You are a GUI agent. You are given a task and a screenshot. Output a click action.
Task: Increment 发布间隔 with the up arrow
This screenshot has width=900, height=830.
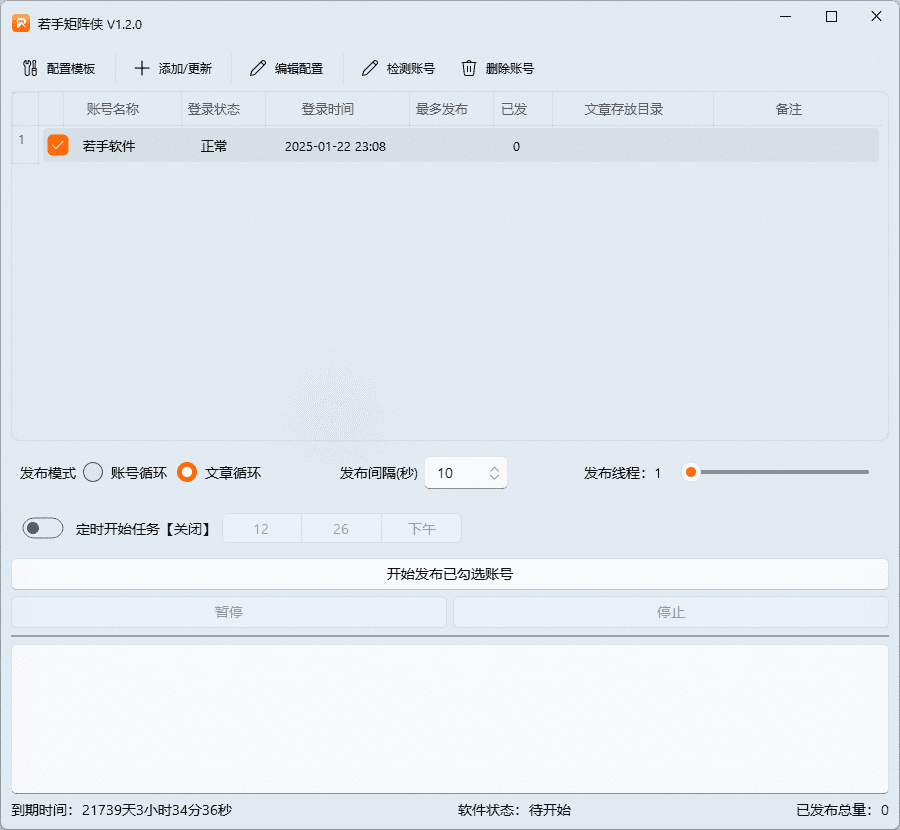[494, 466]
